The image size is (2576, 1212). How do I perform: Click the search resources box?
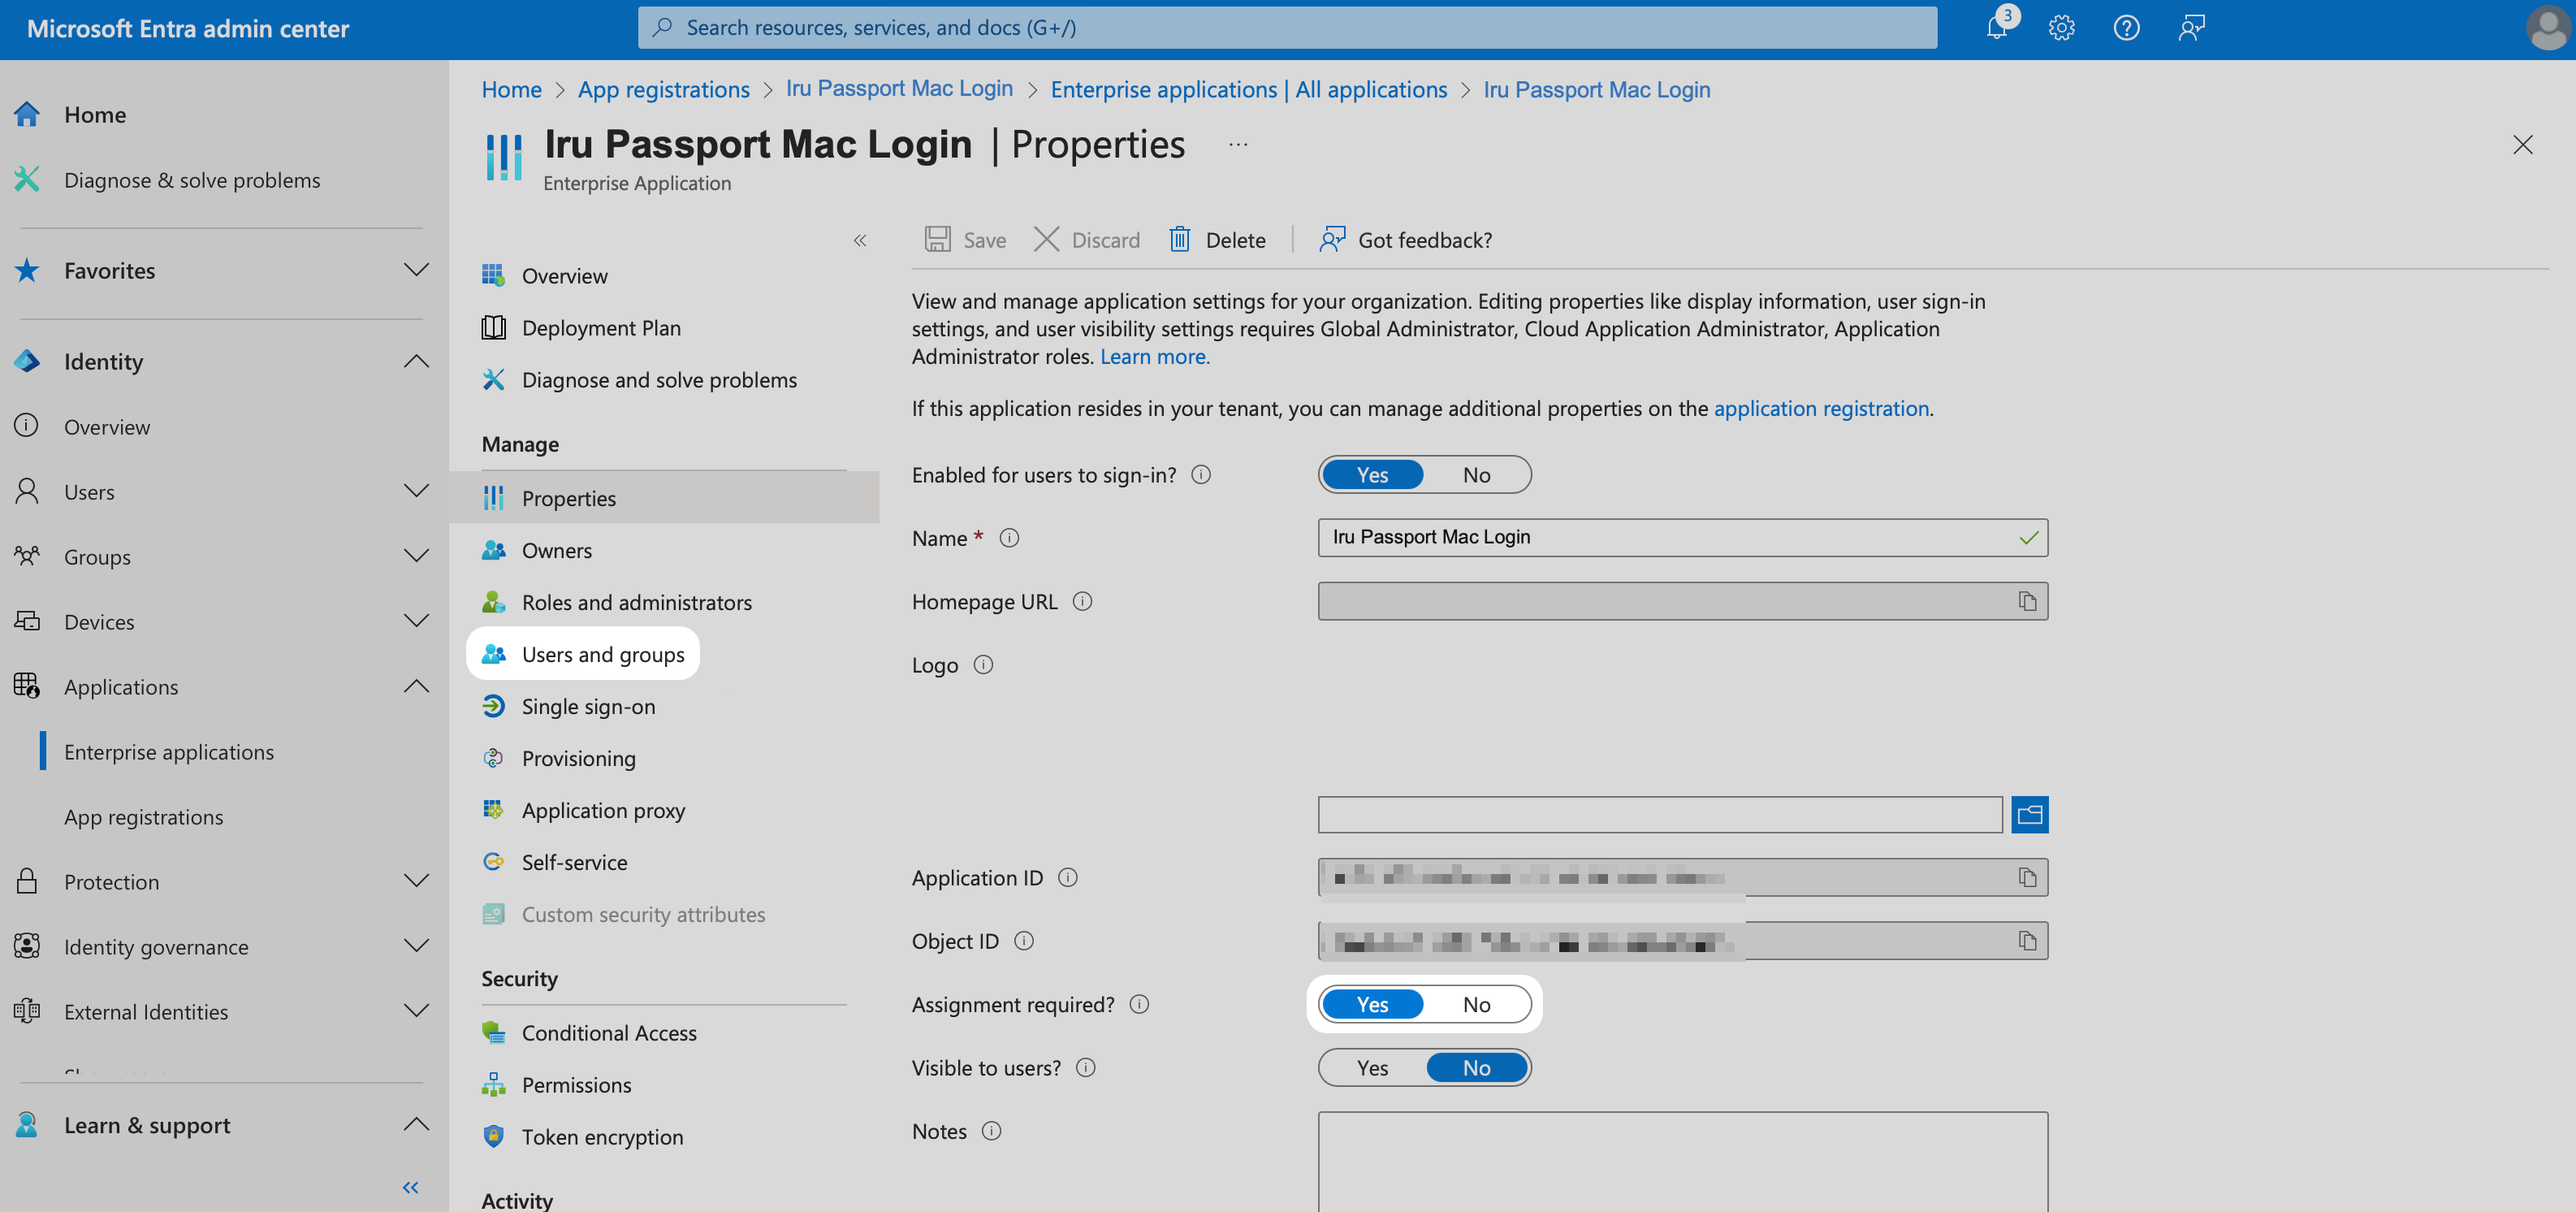coord(1287,28)
